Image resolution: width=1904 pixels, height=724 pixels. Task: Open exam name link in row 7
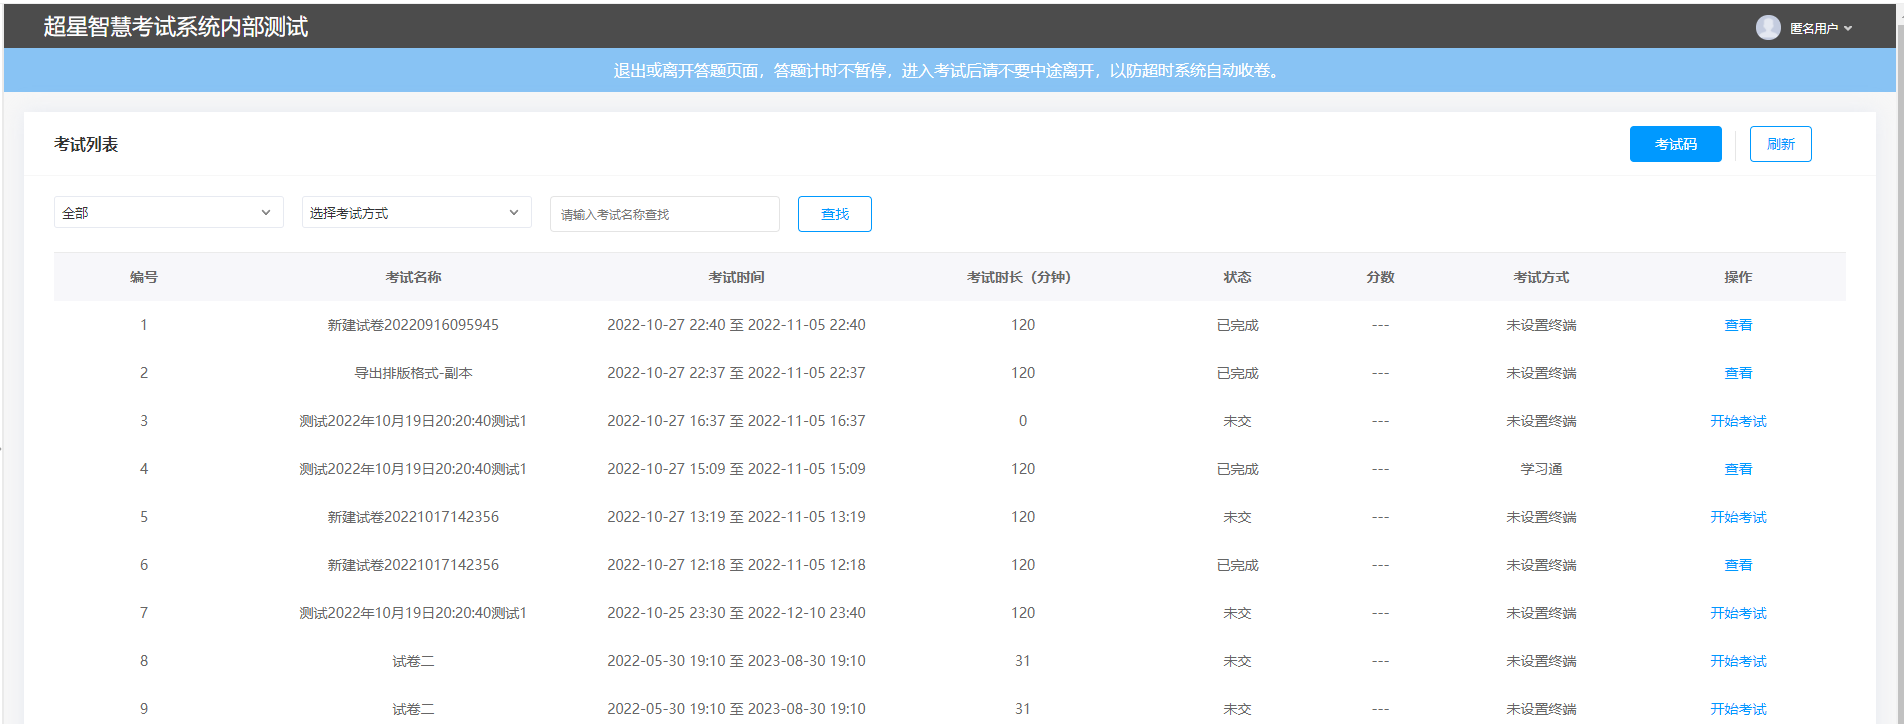click(x=413, y=613)
